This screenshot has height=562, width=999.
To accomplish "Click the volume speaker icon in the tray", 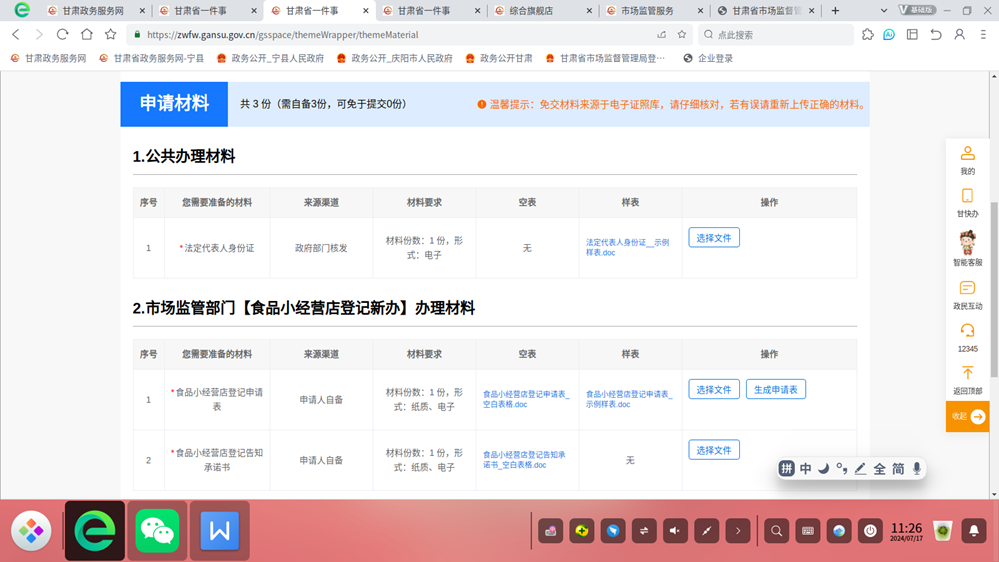I will [x=675, y=531].
